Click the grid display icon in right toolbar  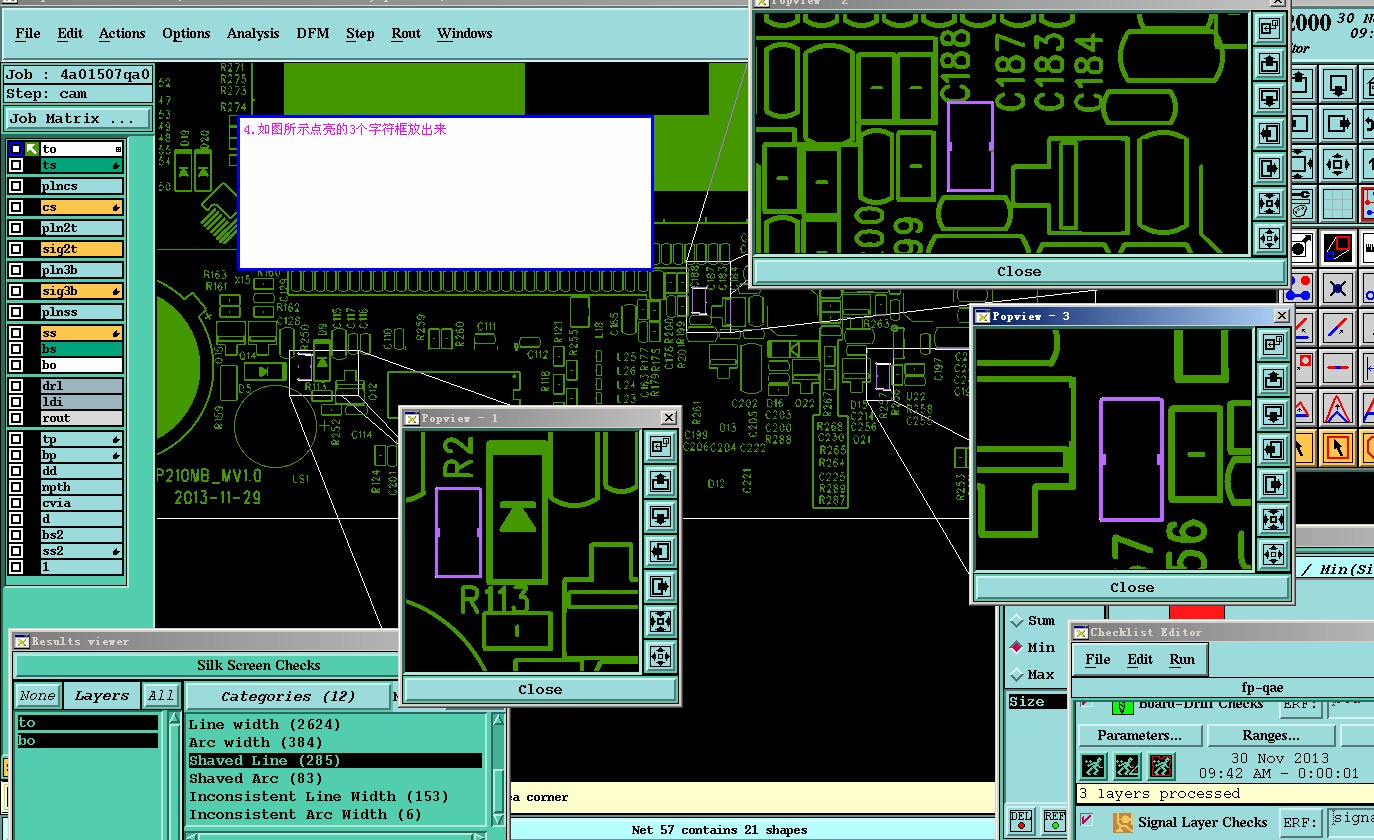pos(1338,205)
